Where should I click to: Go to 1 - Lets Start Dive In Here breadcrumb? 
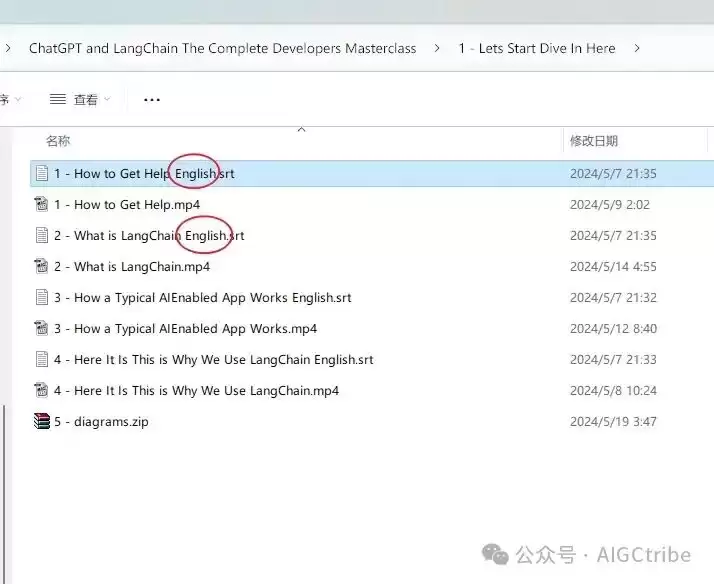pos(537,48)
